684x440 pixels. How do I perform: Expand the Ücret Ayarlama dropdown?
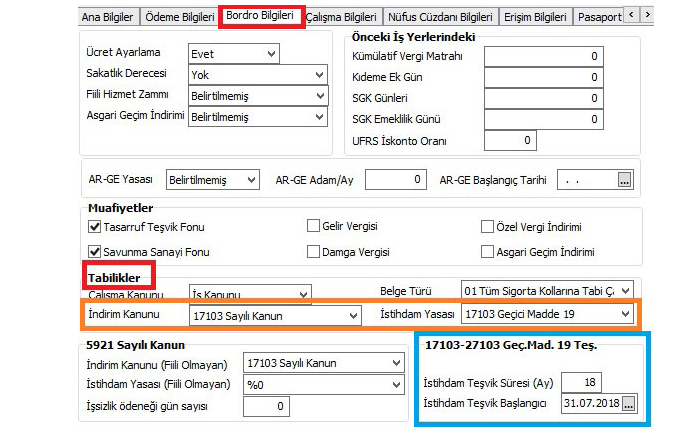pos(271,53)
